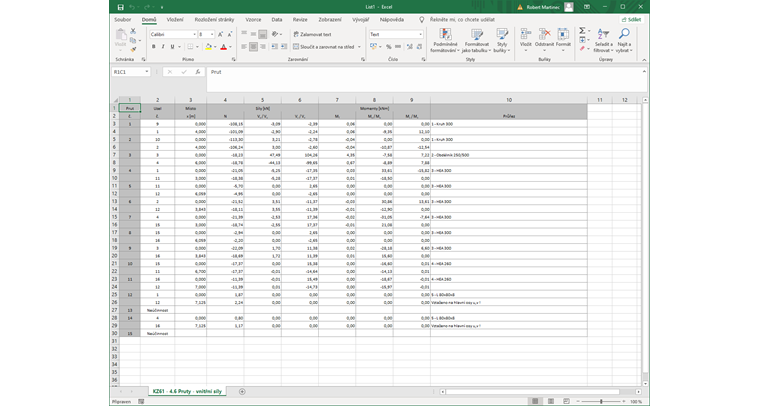Screen dimensions: 760x406
Task: Click Formátovat jako tabulku button
Action: pyautogui.click(x=476, y=40)
